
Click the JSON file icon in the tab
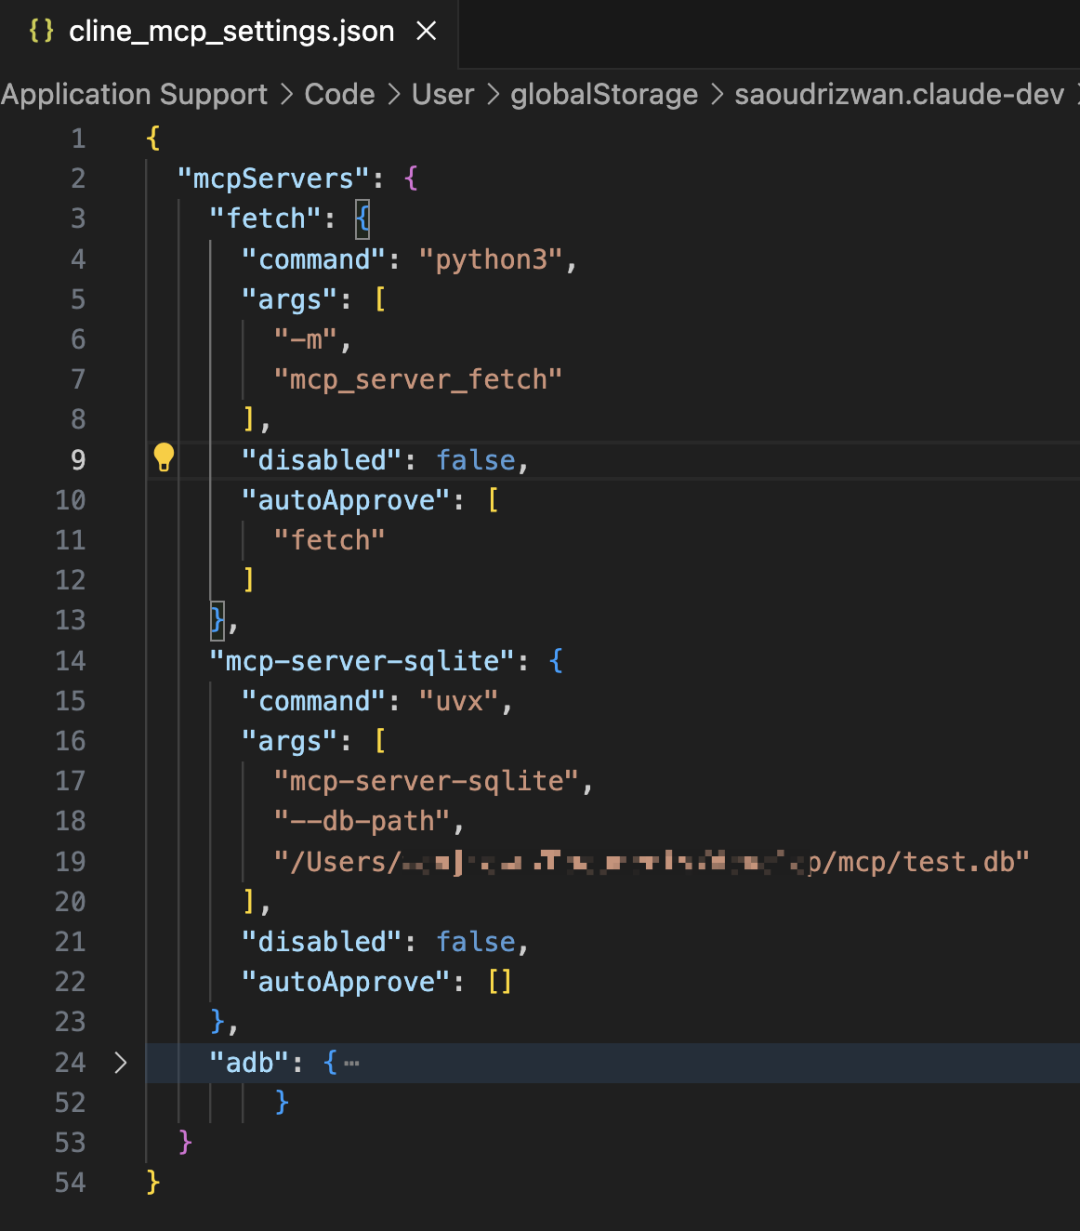[41, 32]
